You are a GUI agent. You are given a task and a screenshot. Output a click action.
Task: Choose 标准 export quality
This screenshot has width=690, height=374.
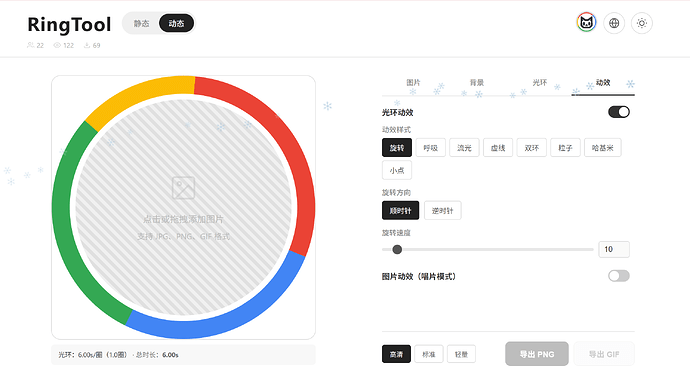coord(429,354)
